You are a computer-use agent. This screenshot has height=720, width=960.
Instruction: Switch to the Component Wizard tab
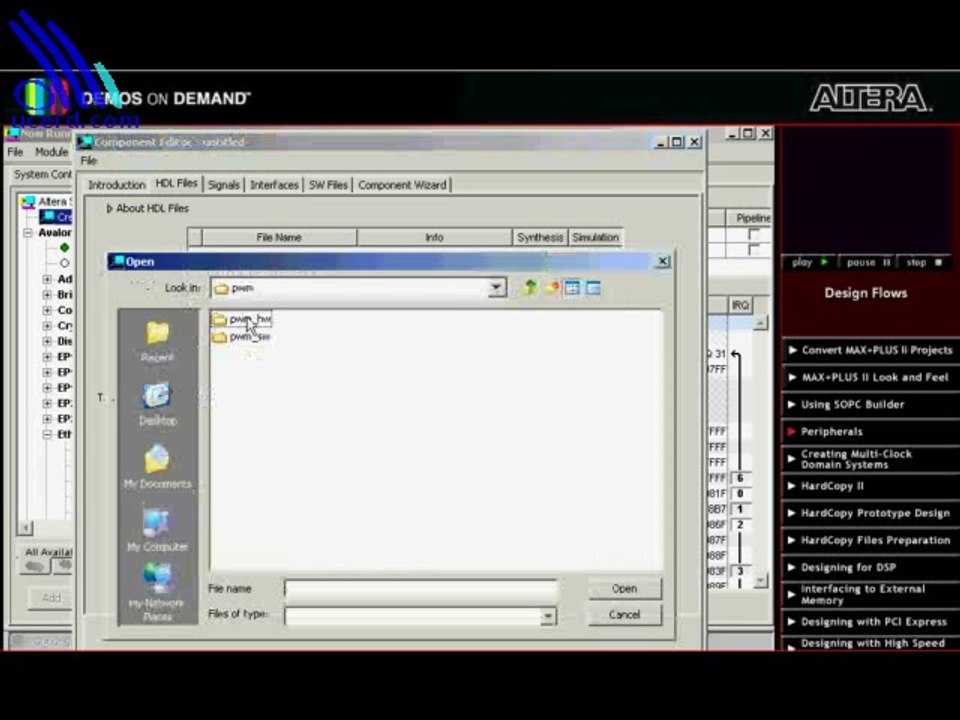[x=402, y=185]
